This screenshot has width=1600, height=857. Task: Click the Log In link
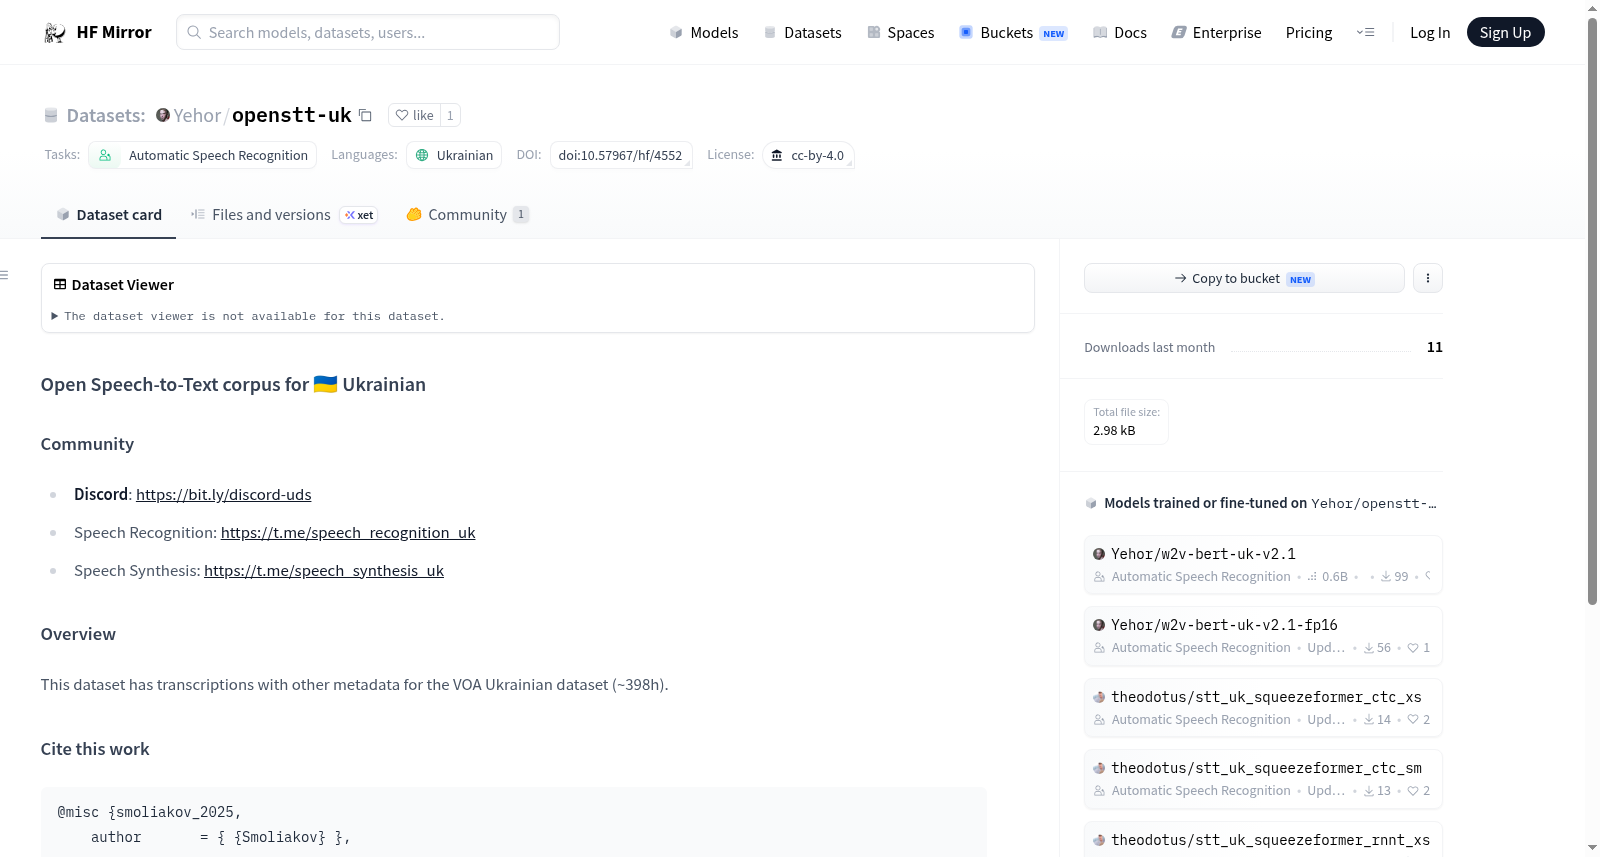point(1430,33)
